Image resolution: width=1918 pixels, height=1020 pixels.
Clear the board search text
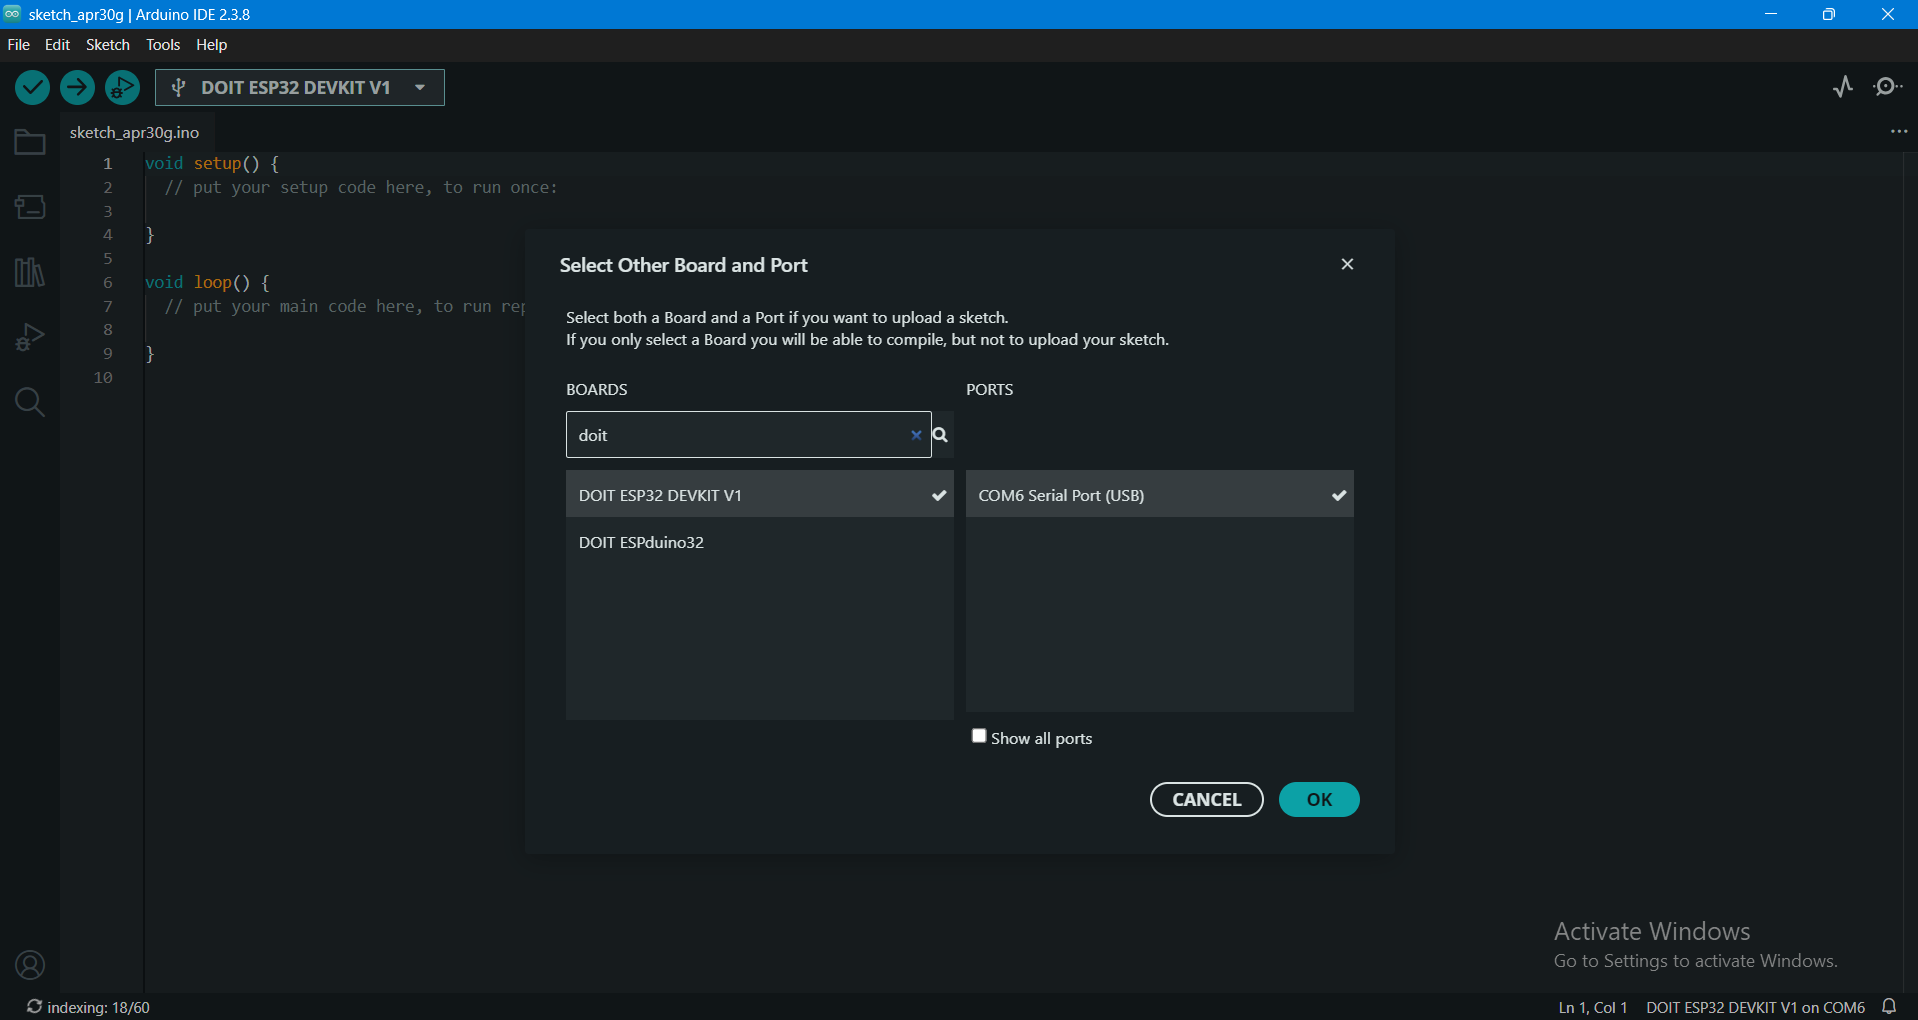[916, 435]
